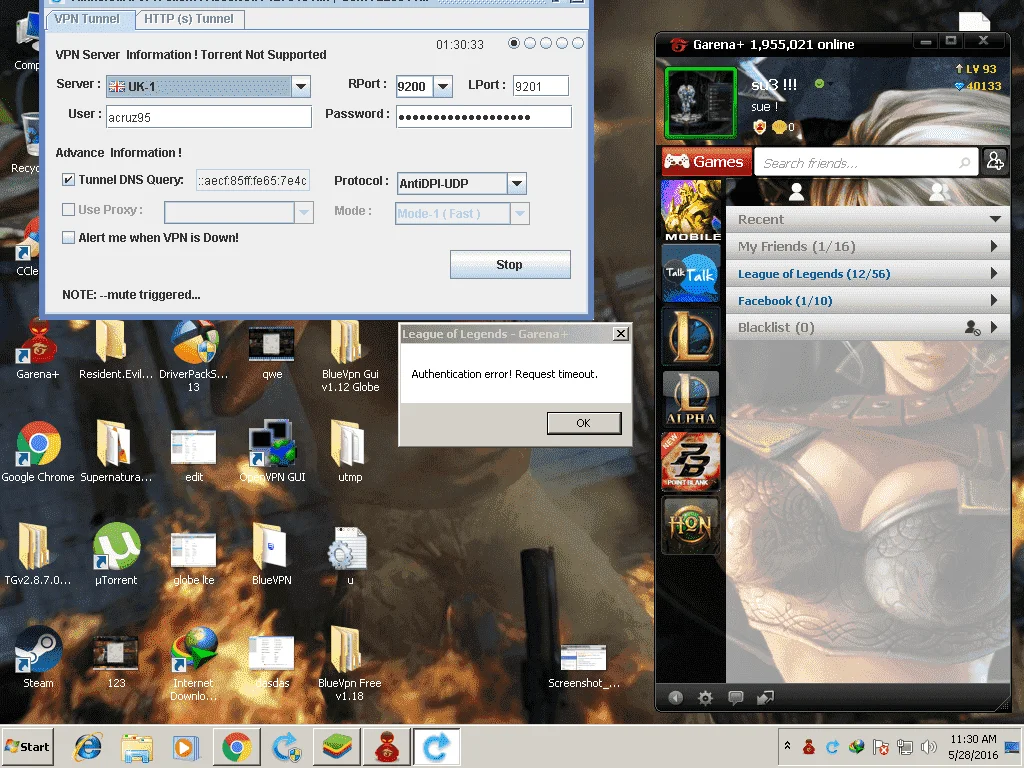The height and width of the screenshot is (768, 1024).
Task: Open the BlueVPN desktop folder
Action: 272,554
